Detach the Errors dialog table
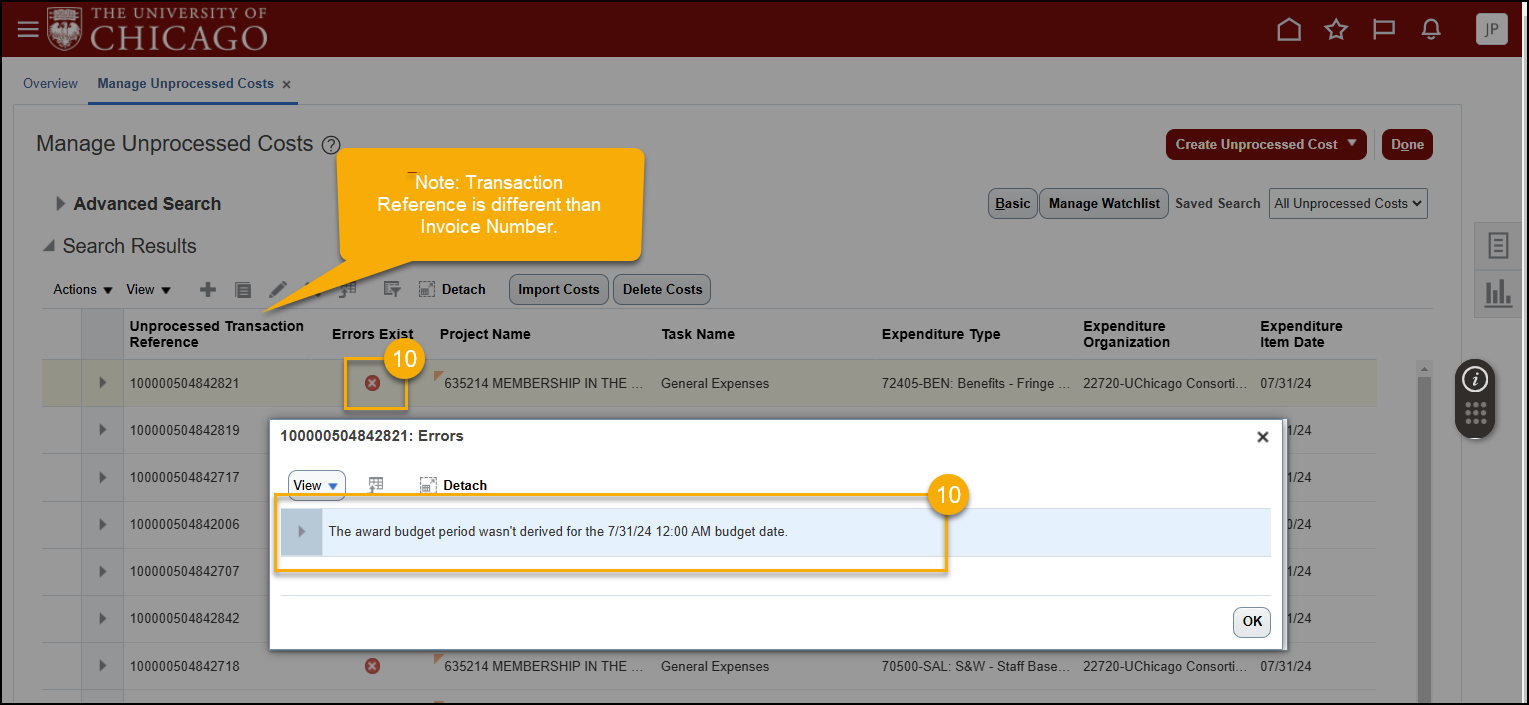Screen dimensions: 1529x705 [453, 485]
